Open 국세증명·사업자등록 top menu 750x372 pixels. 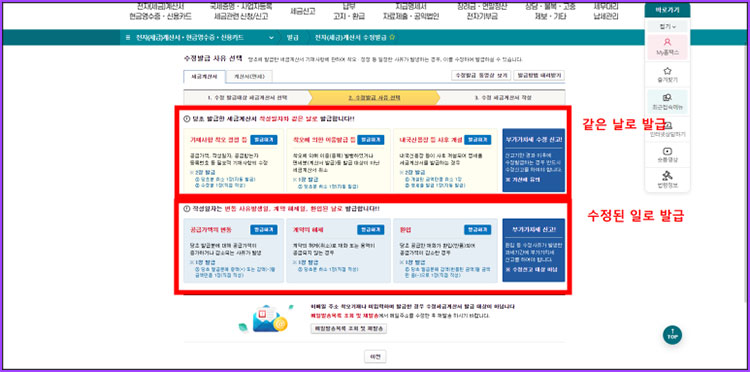coord(241,11)
